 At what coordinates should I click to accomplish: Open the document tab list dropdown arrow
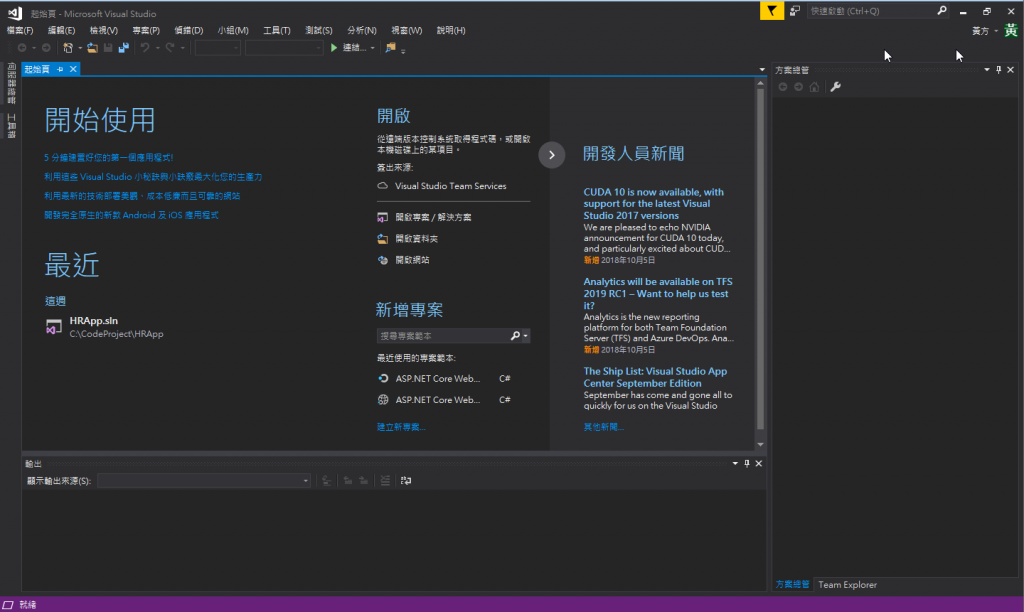point(762,69)
